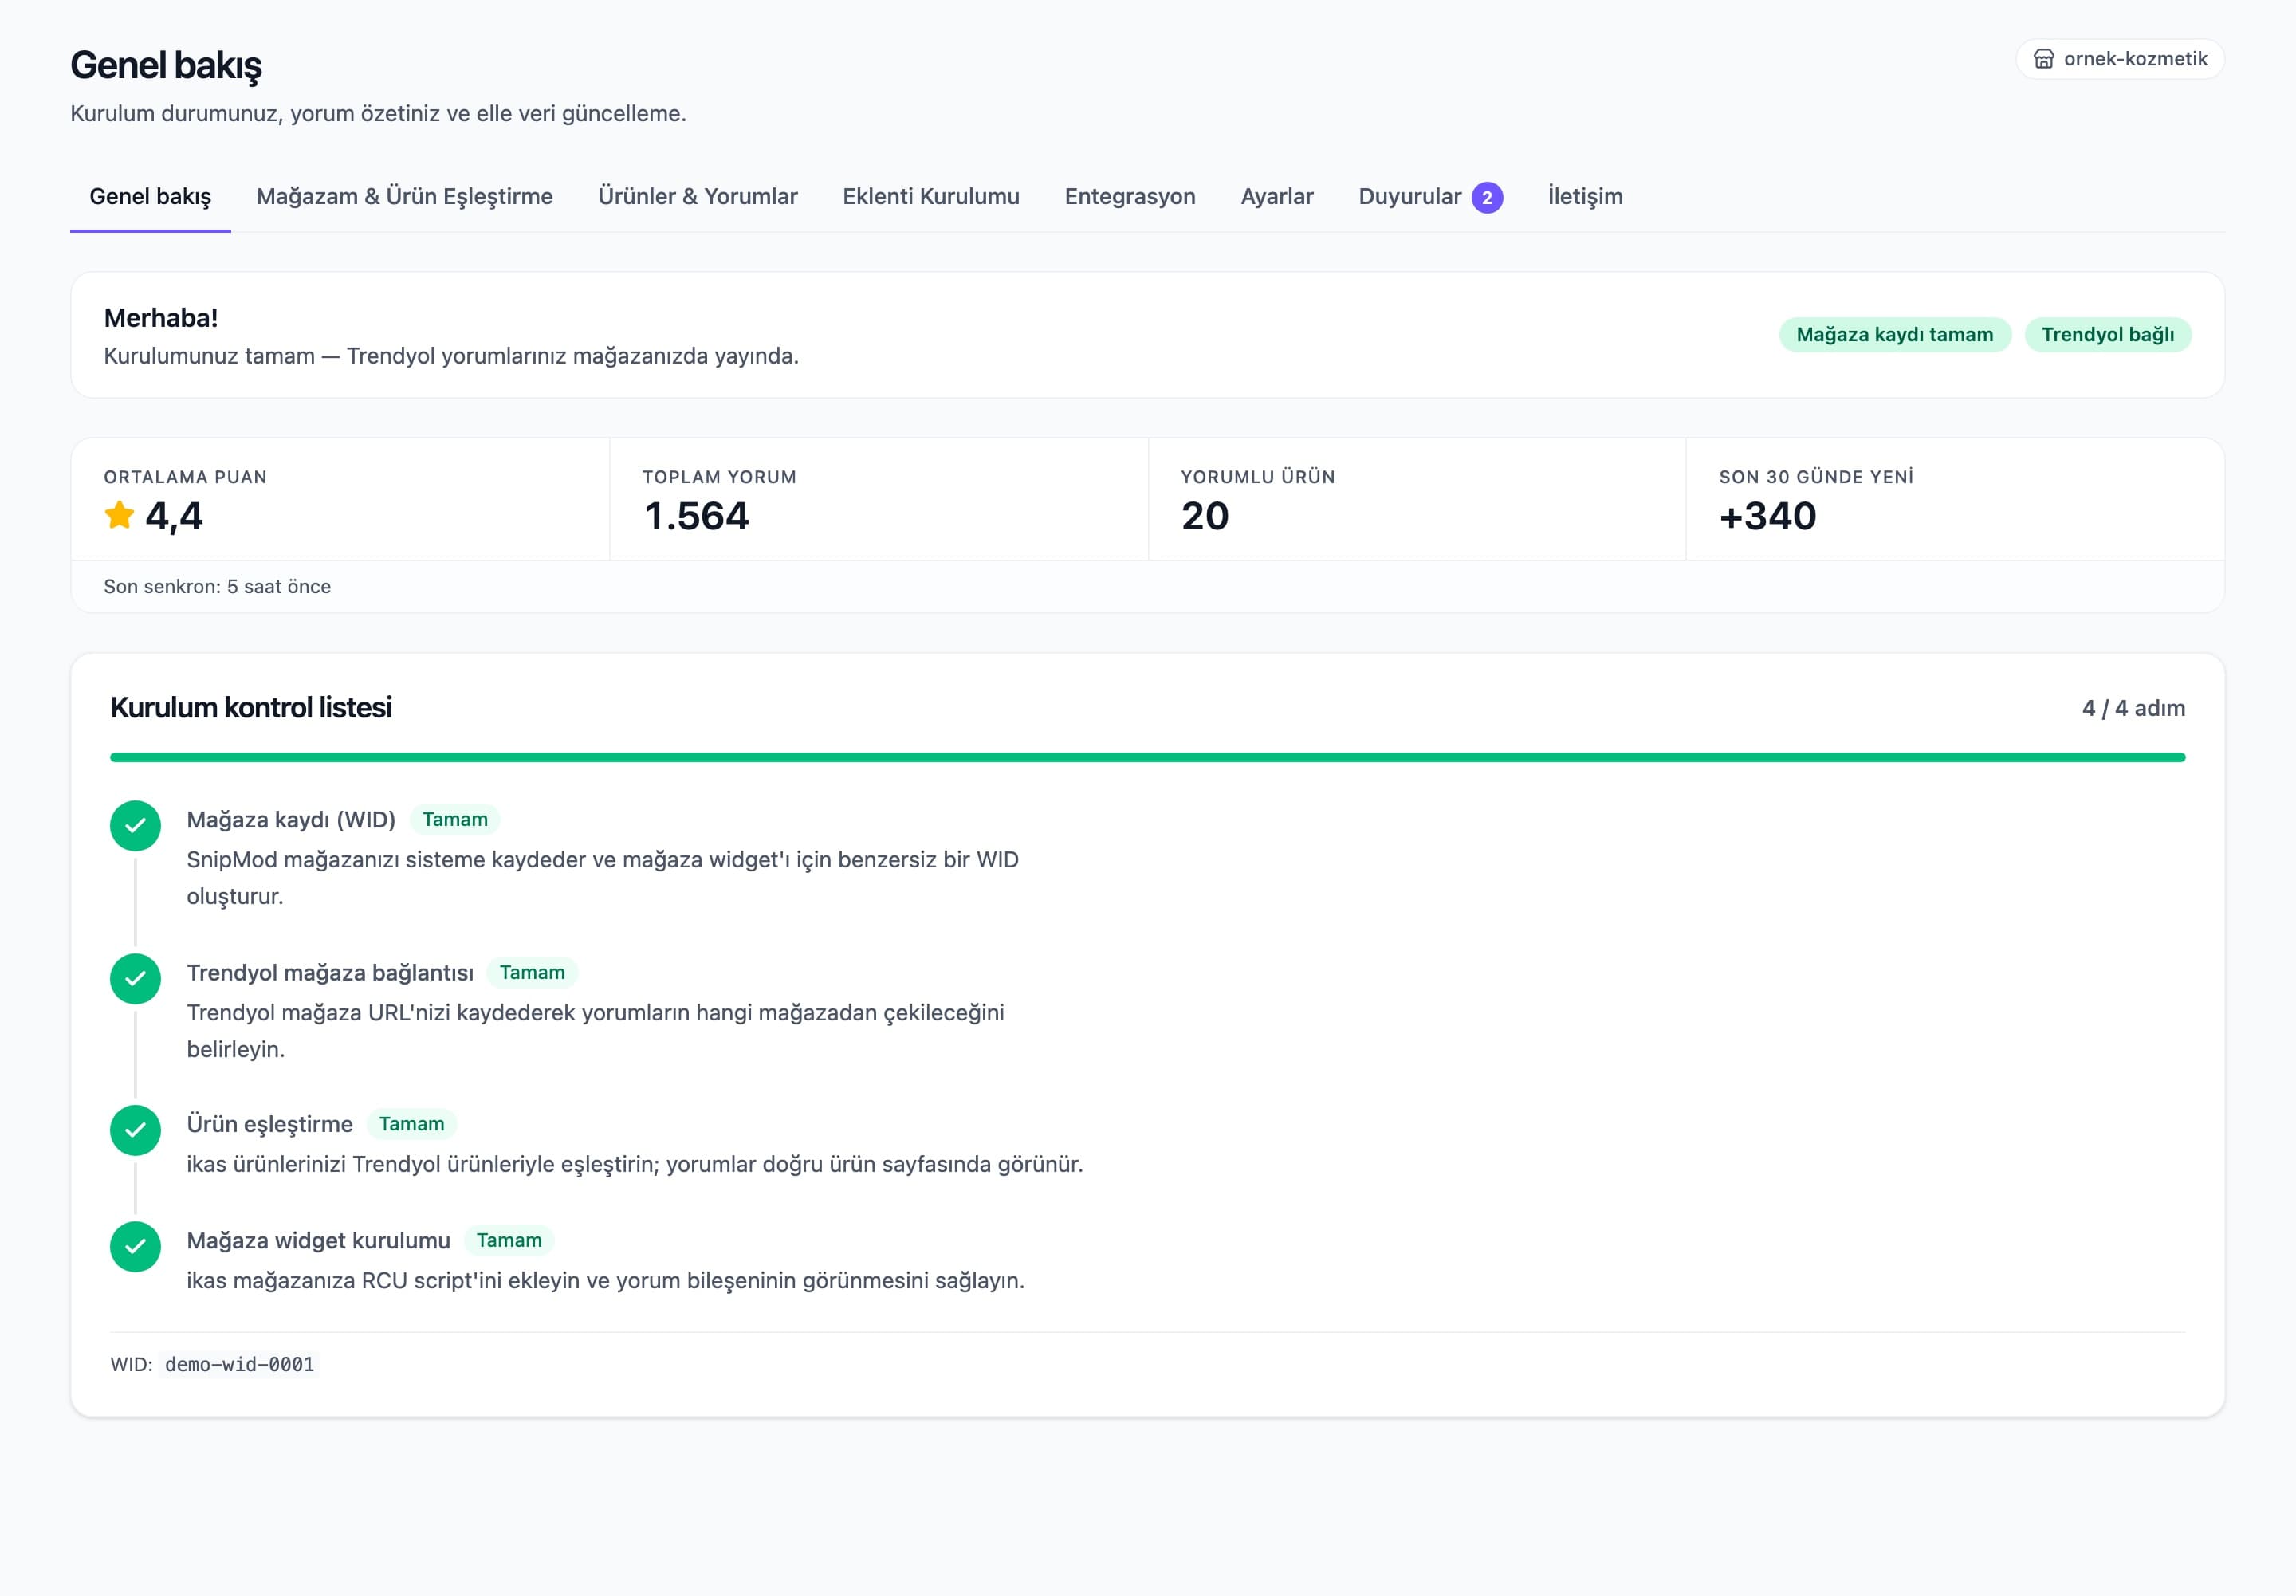Screen dimensions: 2296x1596
Task: Click the Trendyol bağlı status badge
Action: point(2107,334)
